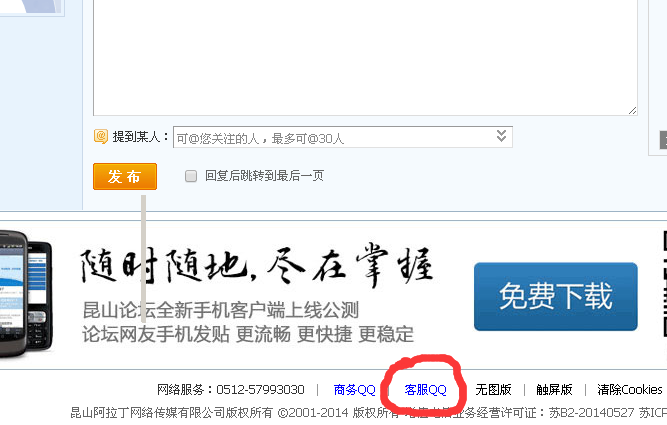The width and height of the screenshot is (667, 425).
Task: Open the 商务QQ link
Action: pos(354,390)
